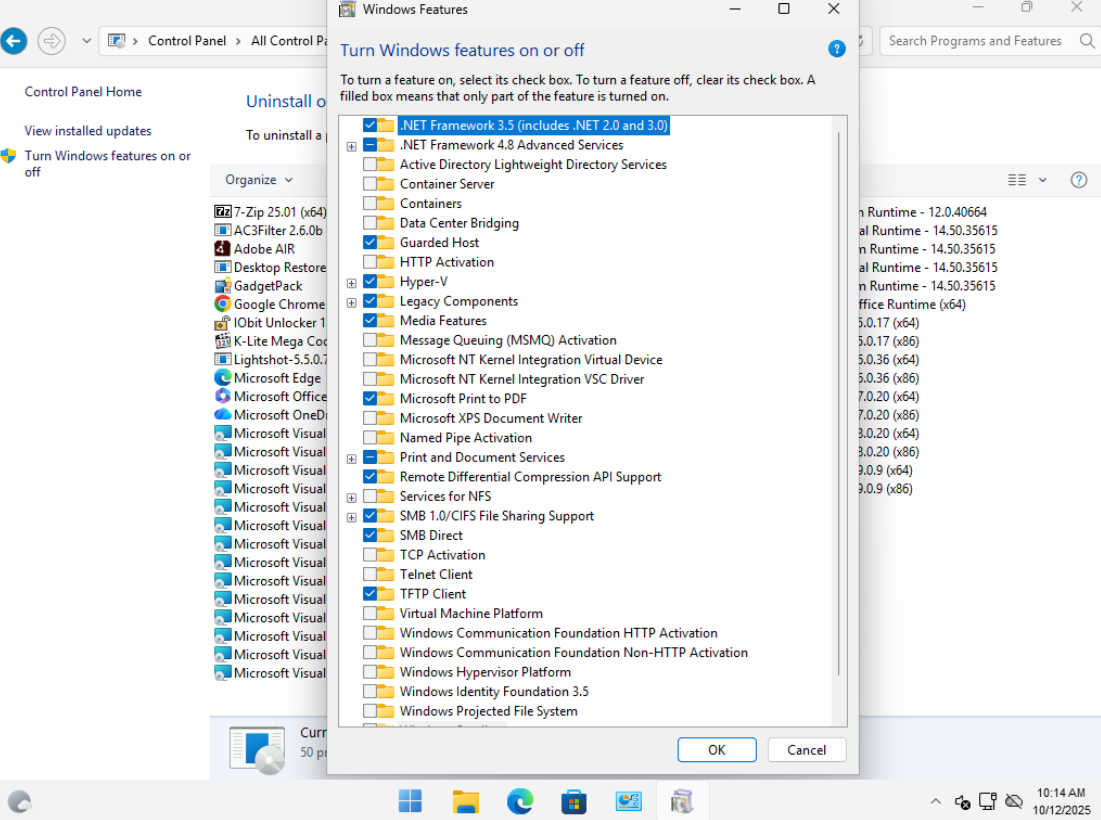The image size is (1101, 820).
Task: Expand SMB 1.0/CIFS File Sharing Support
Action: pyautogui.click(x=352, y=517)
